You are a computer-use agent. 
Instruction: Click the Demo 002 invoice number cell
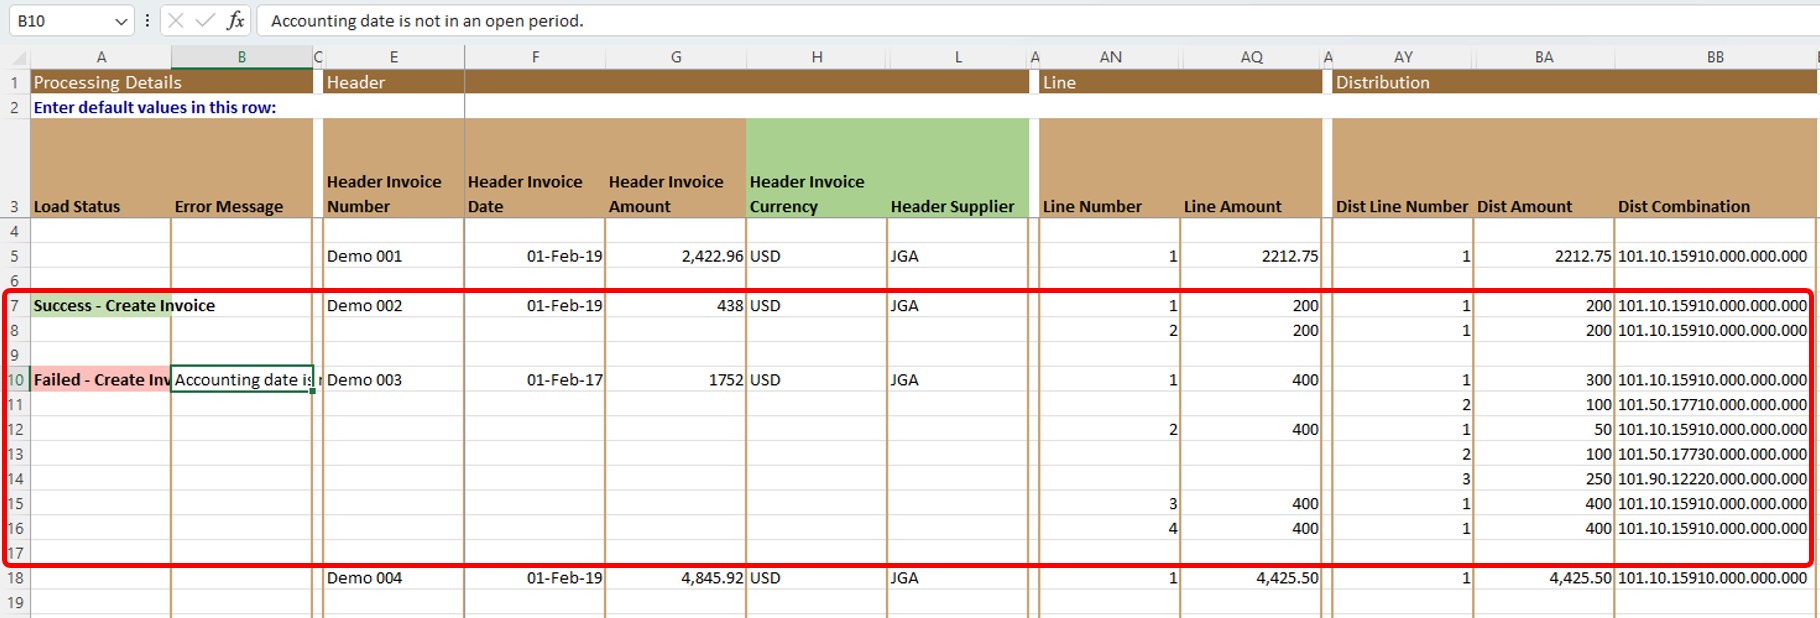click(x=394, y=306)
